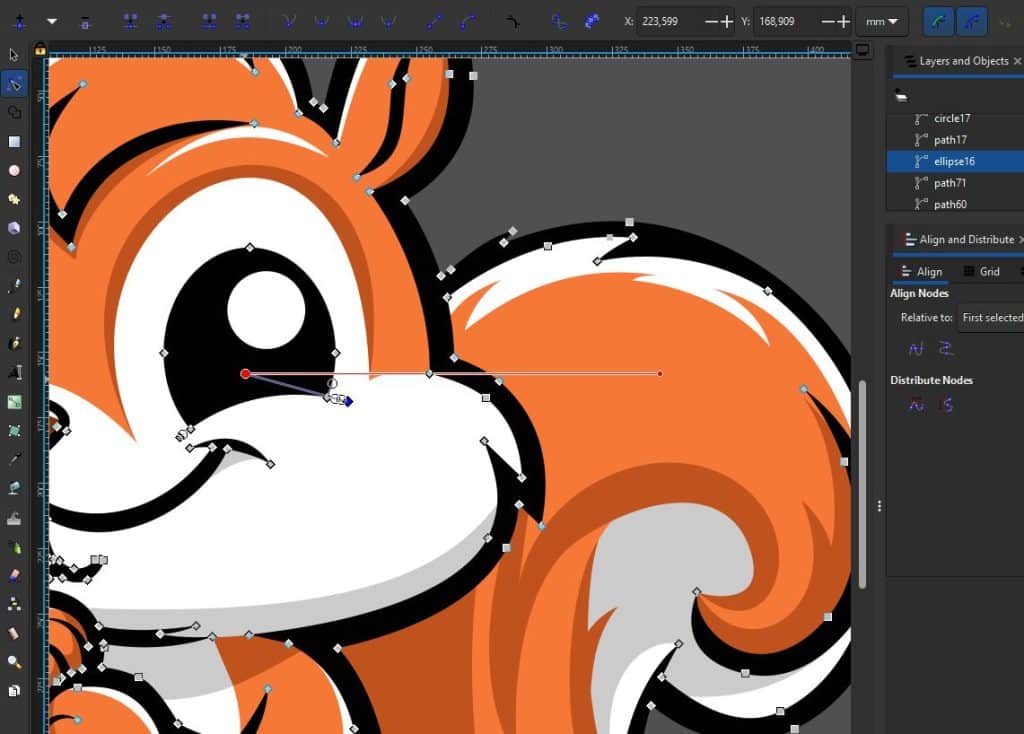1024x734 pixels.
Task: Click the Insert new nodes button
Action: 20,22
